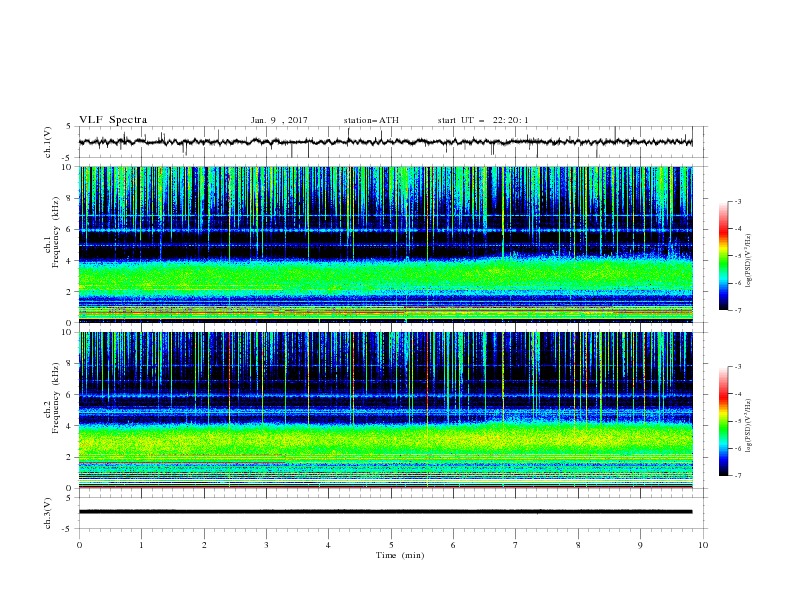Screen dimensions: 792x612
Task: Click time axis tick label 1
Action: 141,545
